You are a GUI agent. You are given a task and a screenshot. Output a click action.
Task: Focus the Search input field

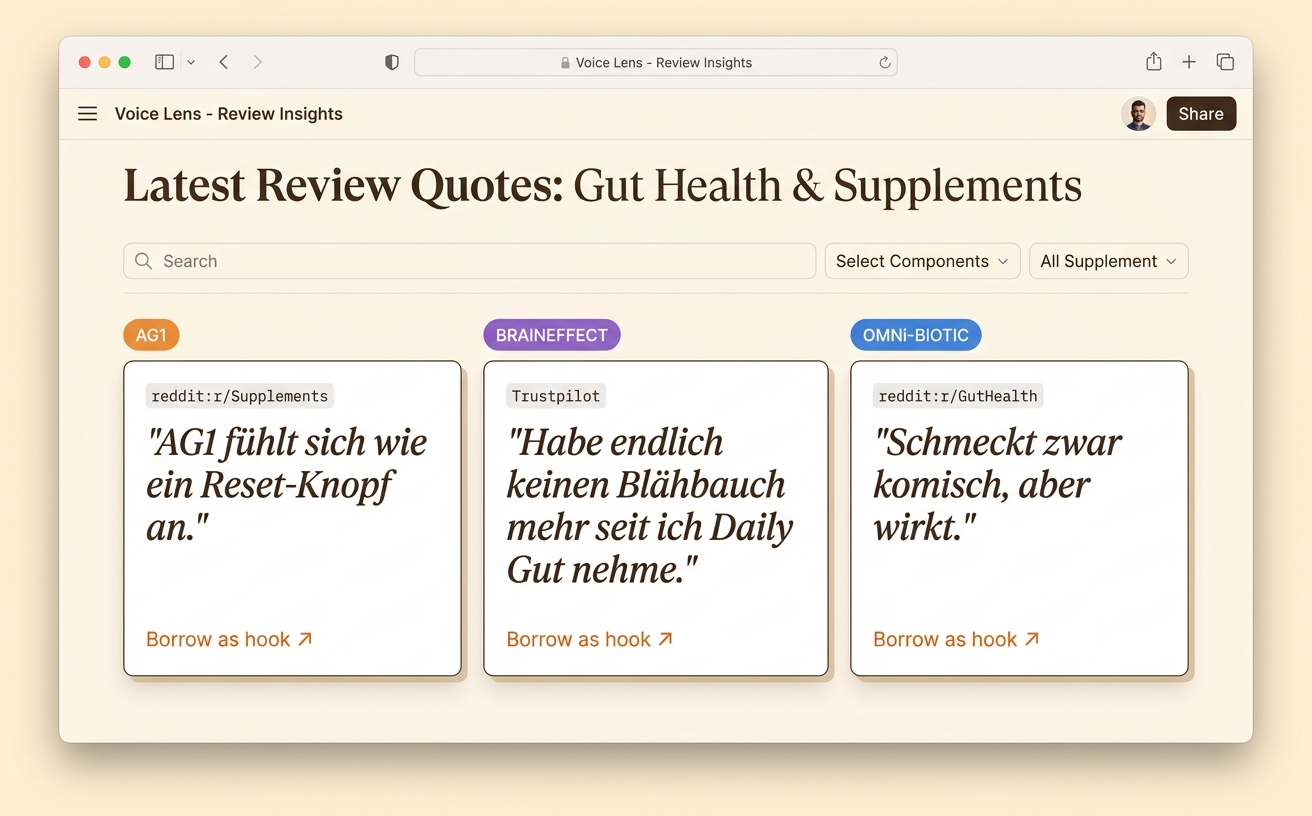(470, 261)
